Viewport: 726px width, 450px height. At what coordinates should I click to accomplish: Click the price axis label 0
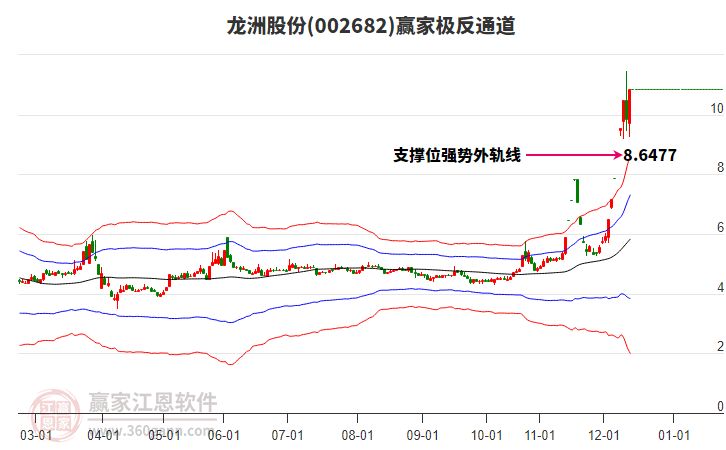tap(720, 406)
